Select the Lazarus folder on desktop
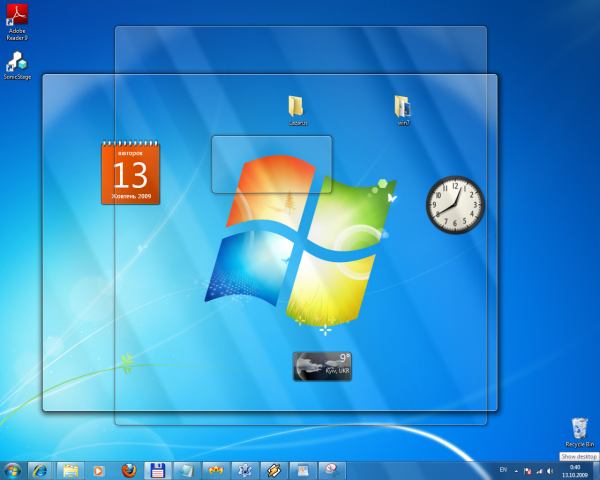Image resolution: width=600 pixels, height=480 pixels. tap(297, 111)
